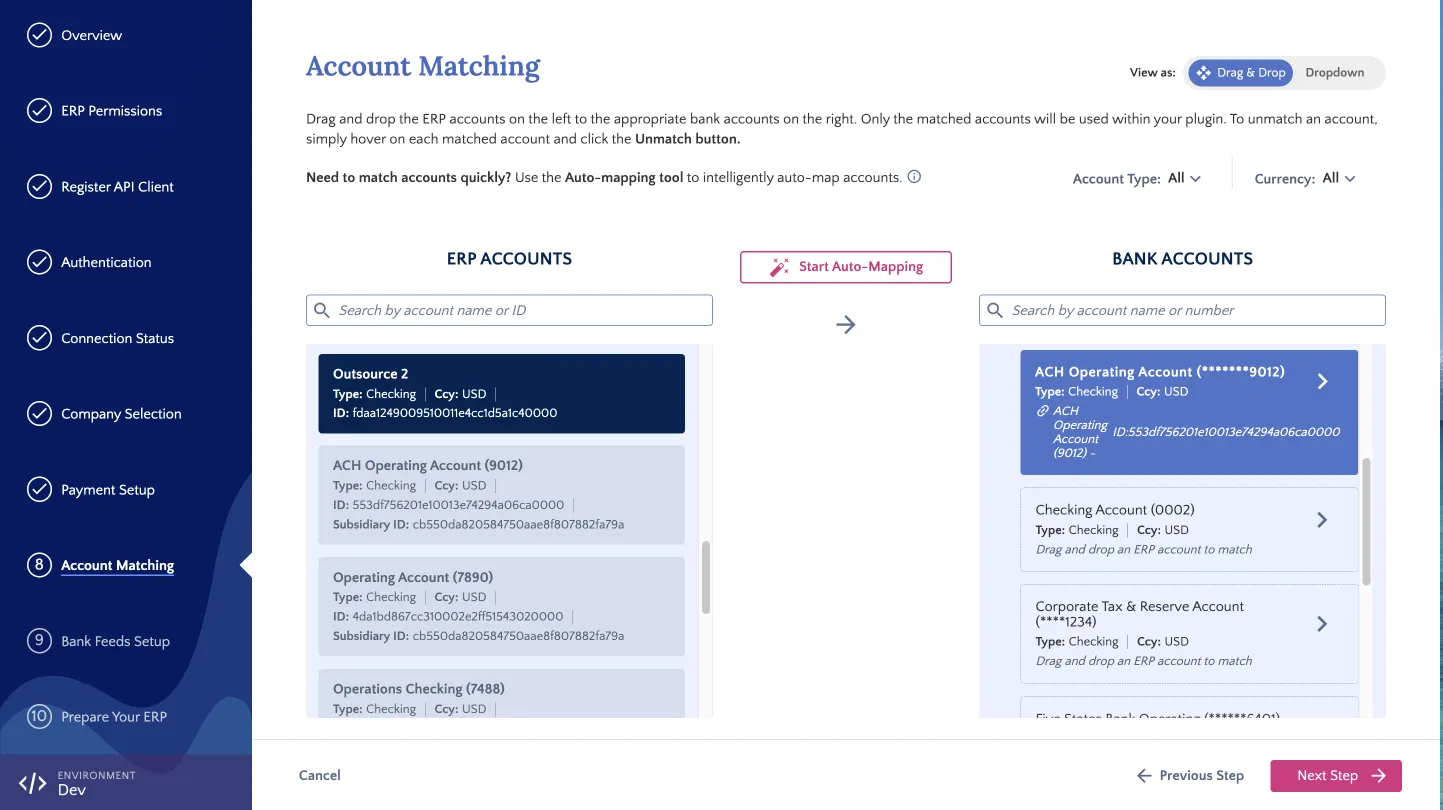The height and width of the screenshot is (810, 1443).
Task: Click the Connection Status checkmark icon
Action: click(x=39, y=338)
